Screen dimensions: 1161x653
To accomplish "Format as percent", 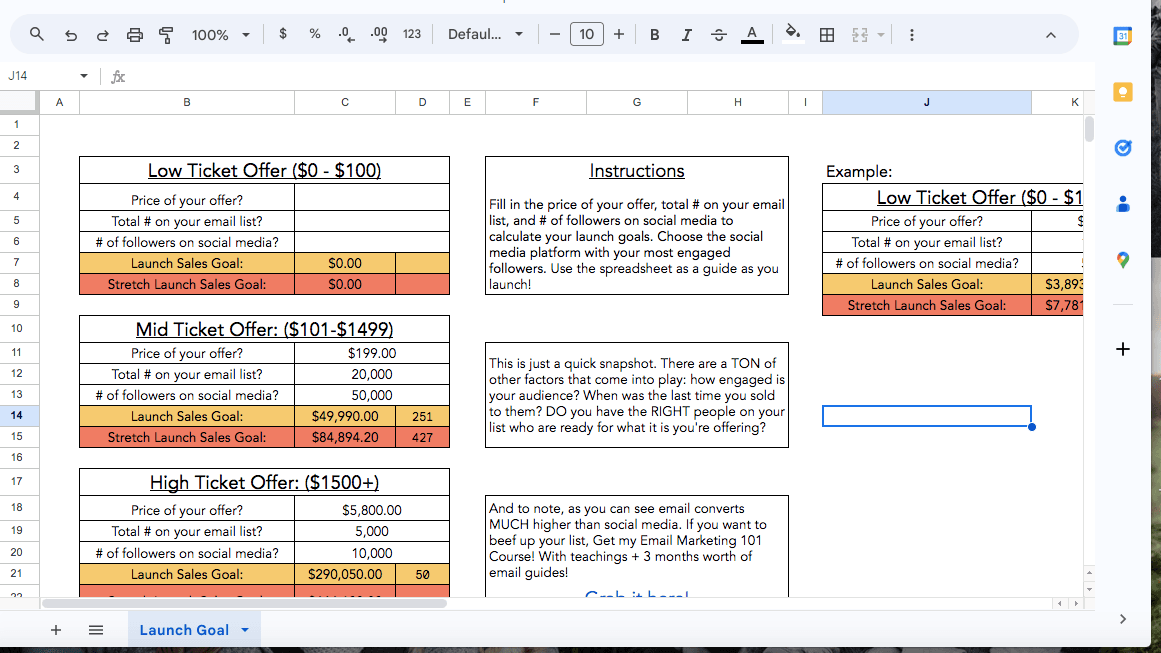I will point(315,34).
